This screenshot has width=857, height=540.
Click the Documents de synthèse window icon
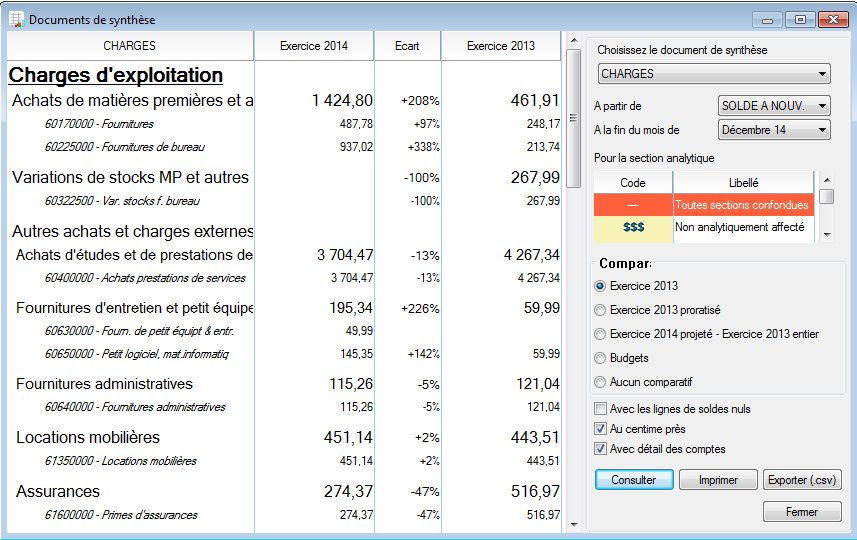[x=17, y=19]
